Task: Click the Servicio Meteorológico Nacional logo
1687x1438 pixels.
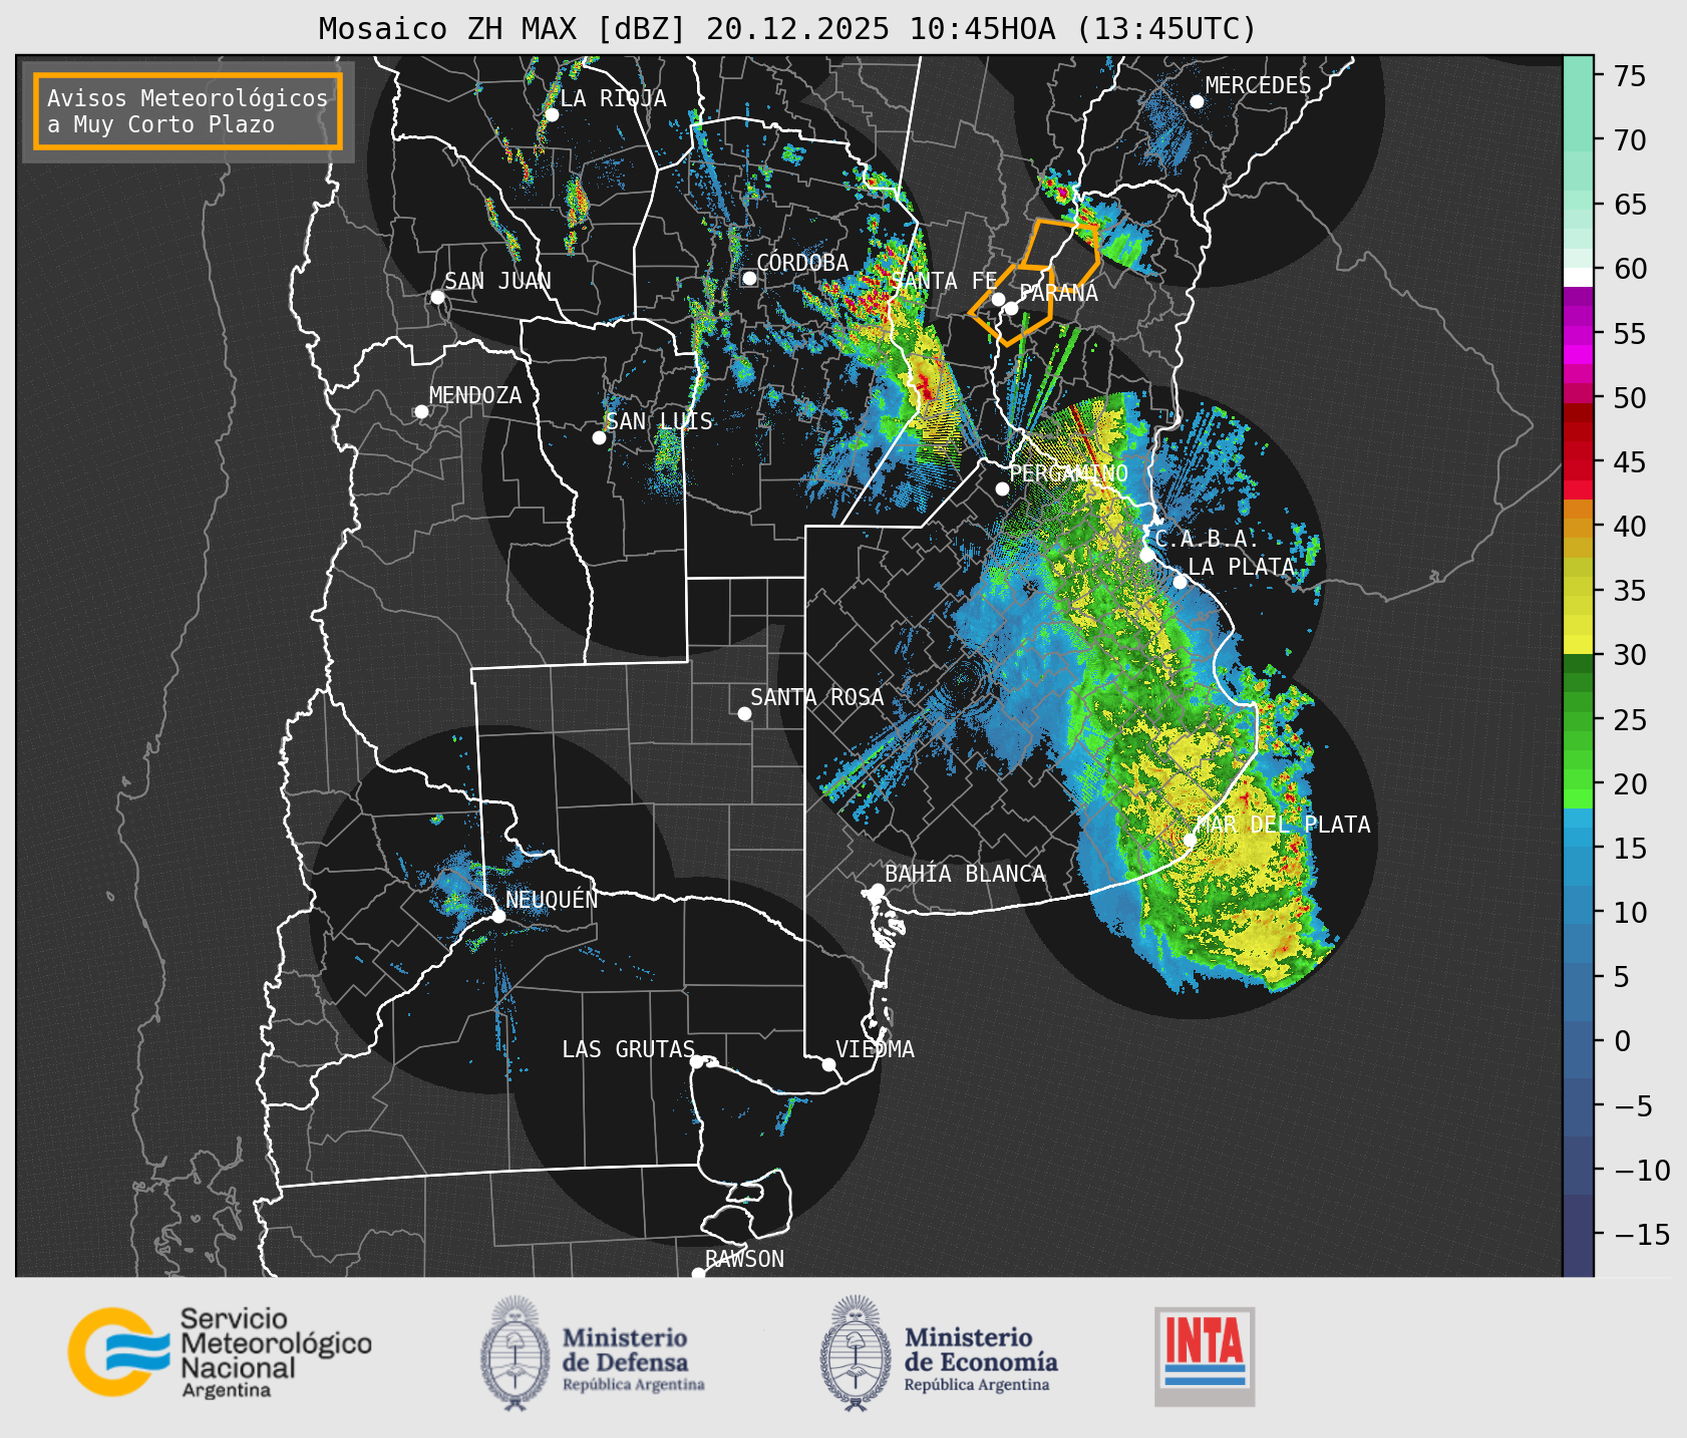Action: coord(220,1352)
